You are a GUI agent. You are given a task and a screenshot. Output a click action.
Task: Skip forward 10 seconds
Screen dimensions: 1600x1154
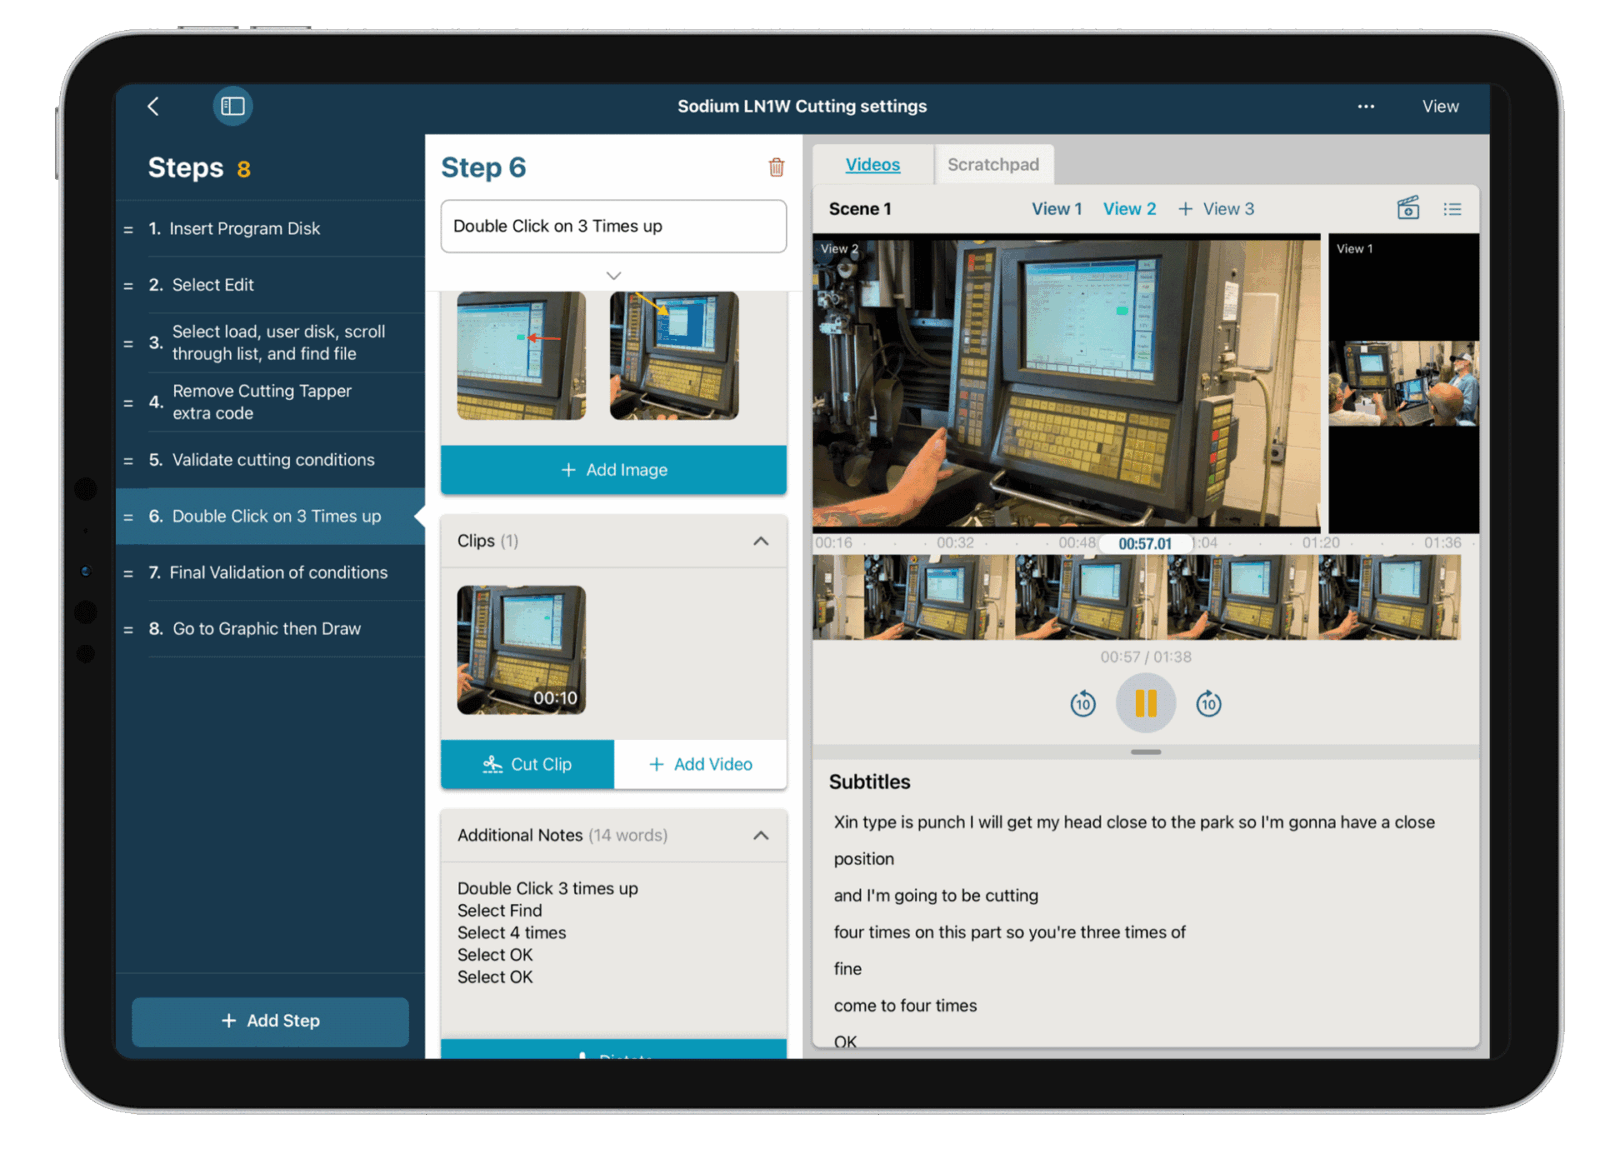(x=1208, y=704)
